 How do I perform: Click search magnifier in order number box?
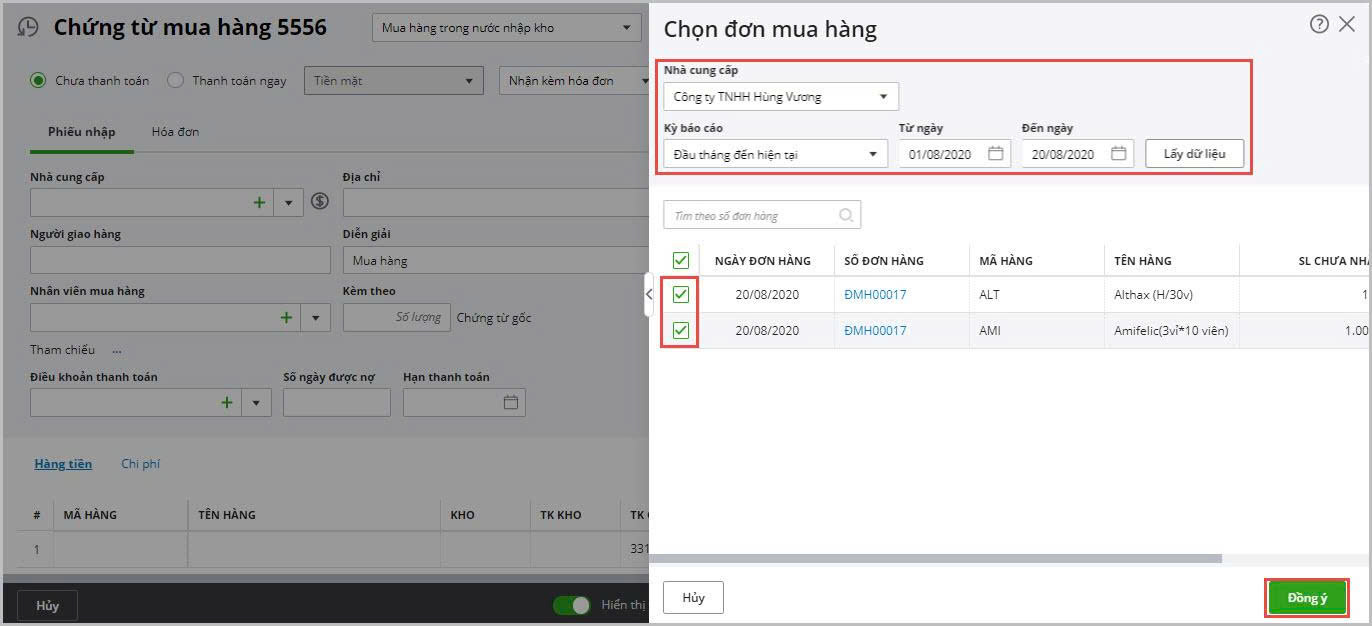pyautogui.click(x=846, y=215)
